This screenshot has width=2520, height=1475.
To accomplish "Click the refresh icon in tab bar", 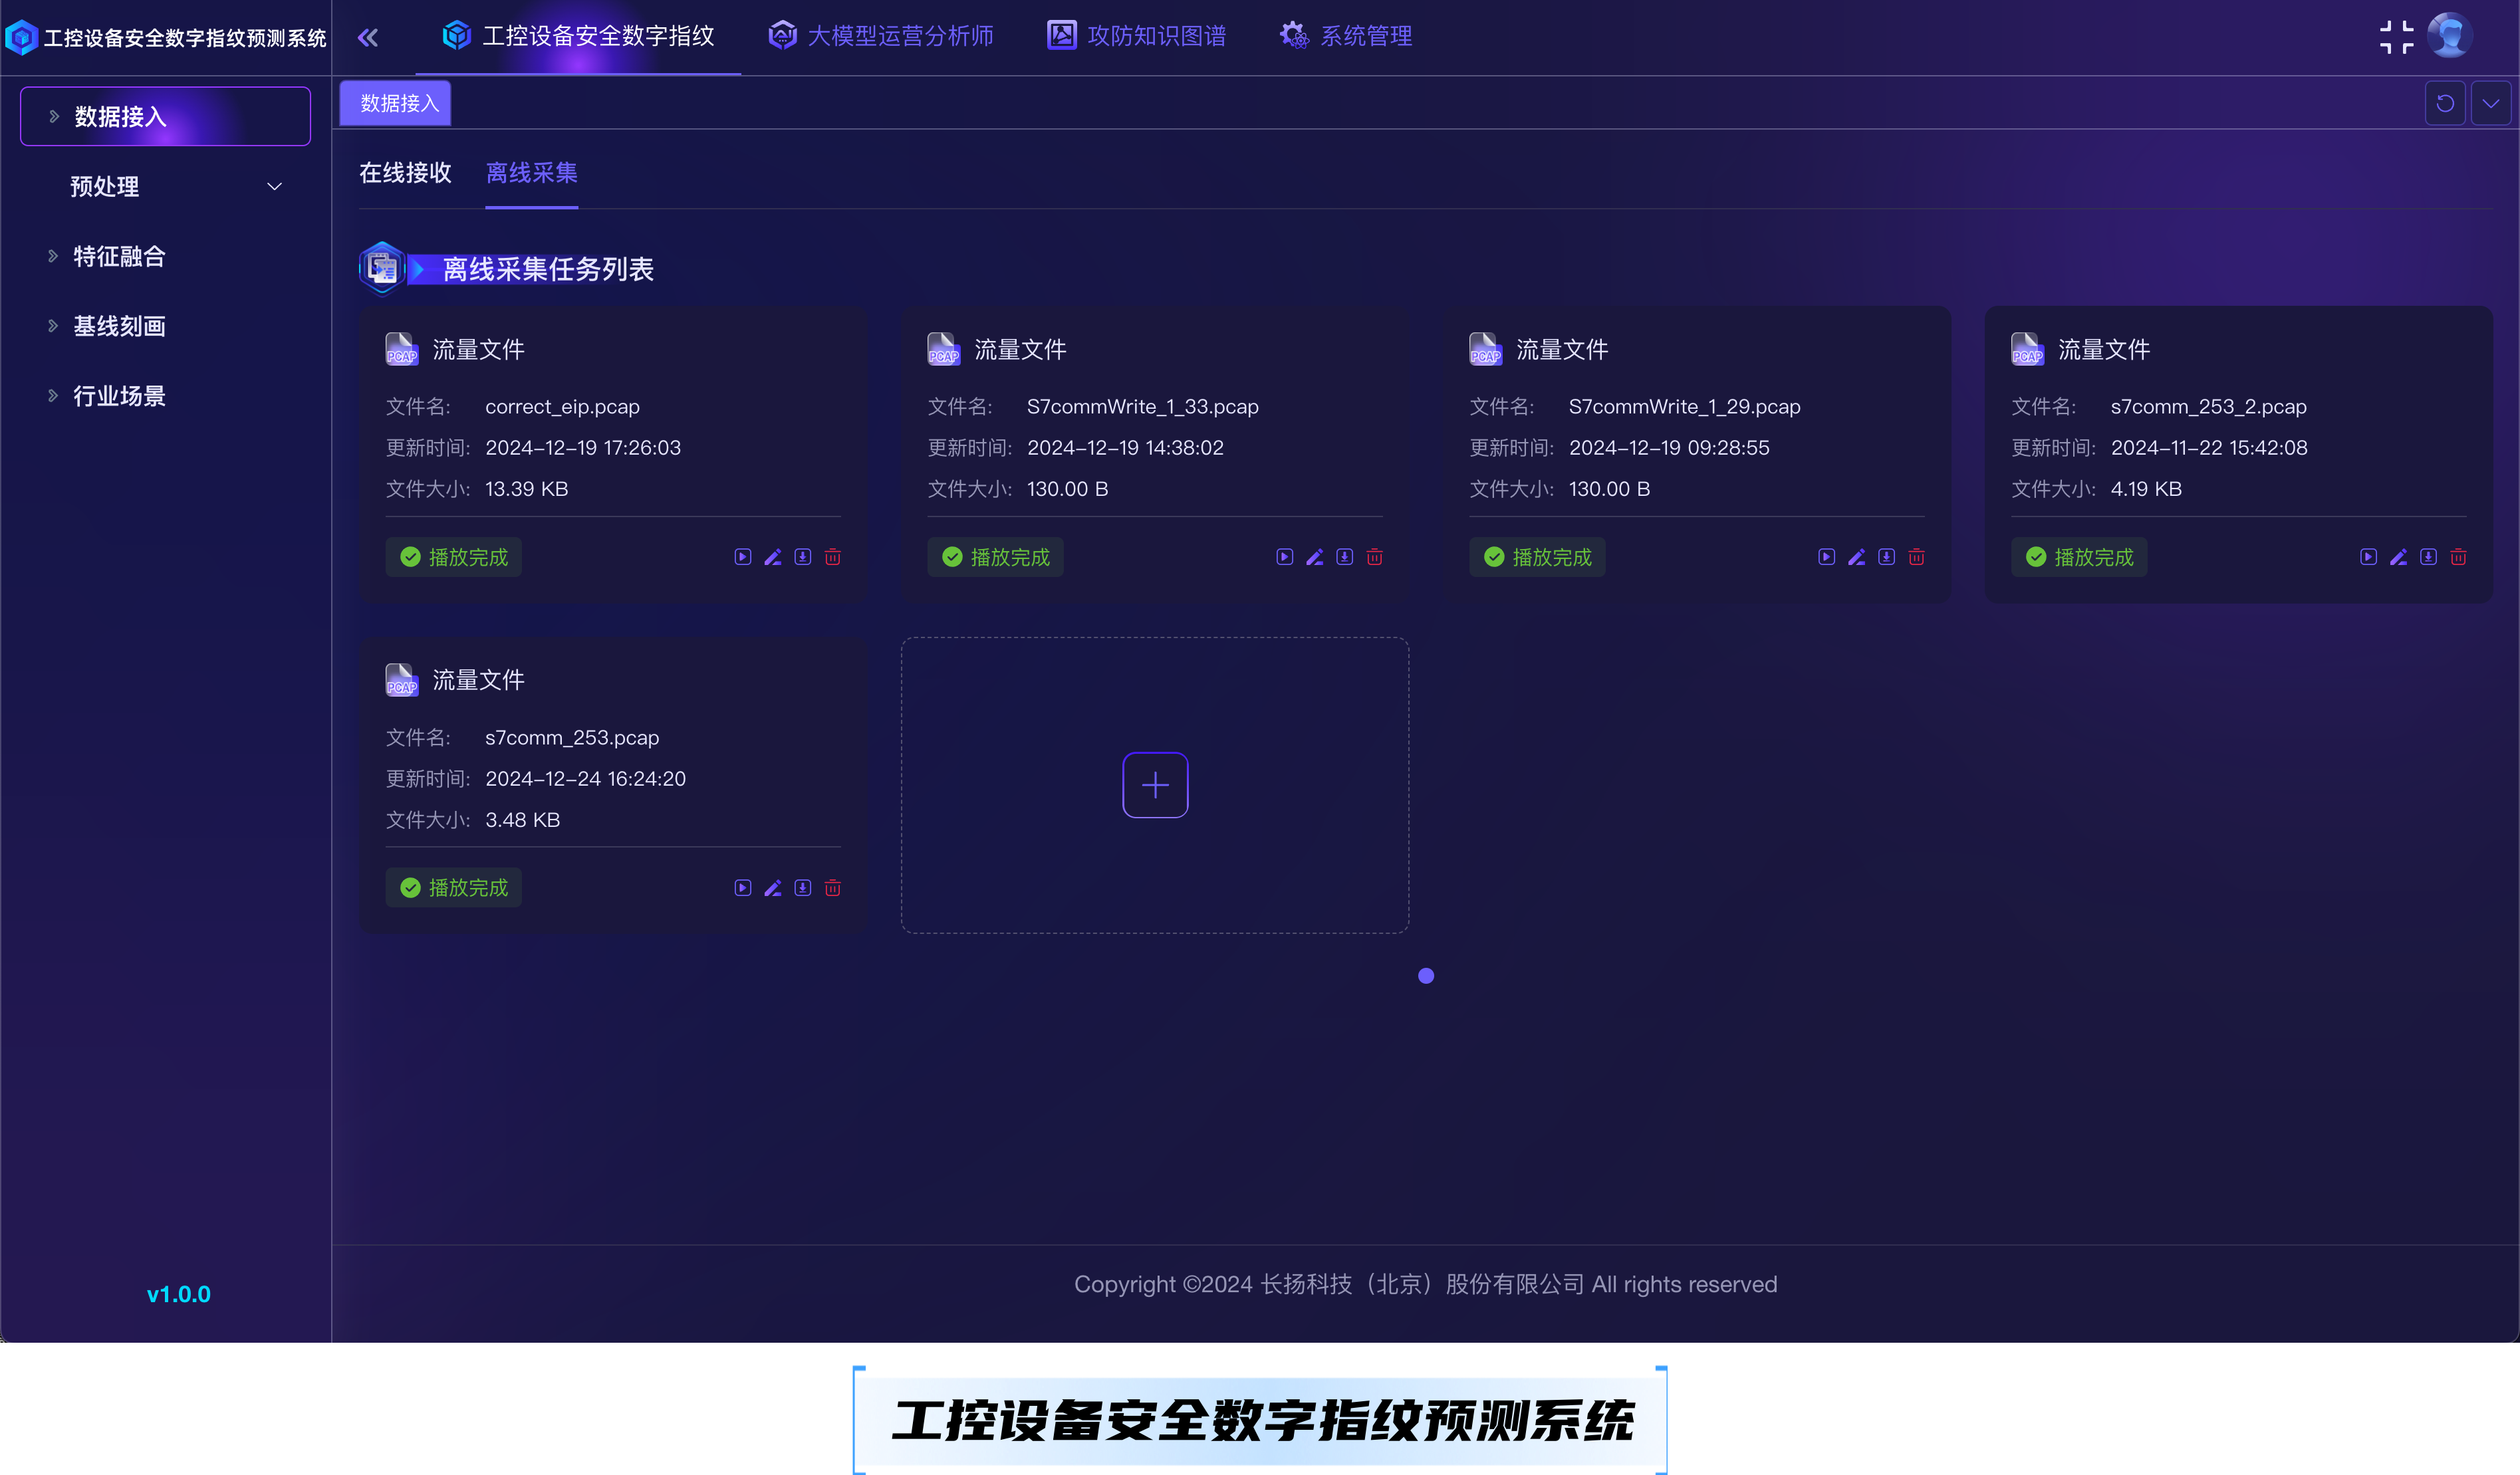I will [x=2444, y=103].
